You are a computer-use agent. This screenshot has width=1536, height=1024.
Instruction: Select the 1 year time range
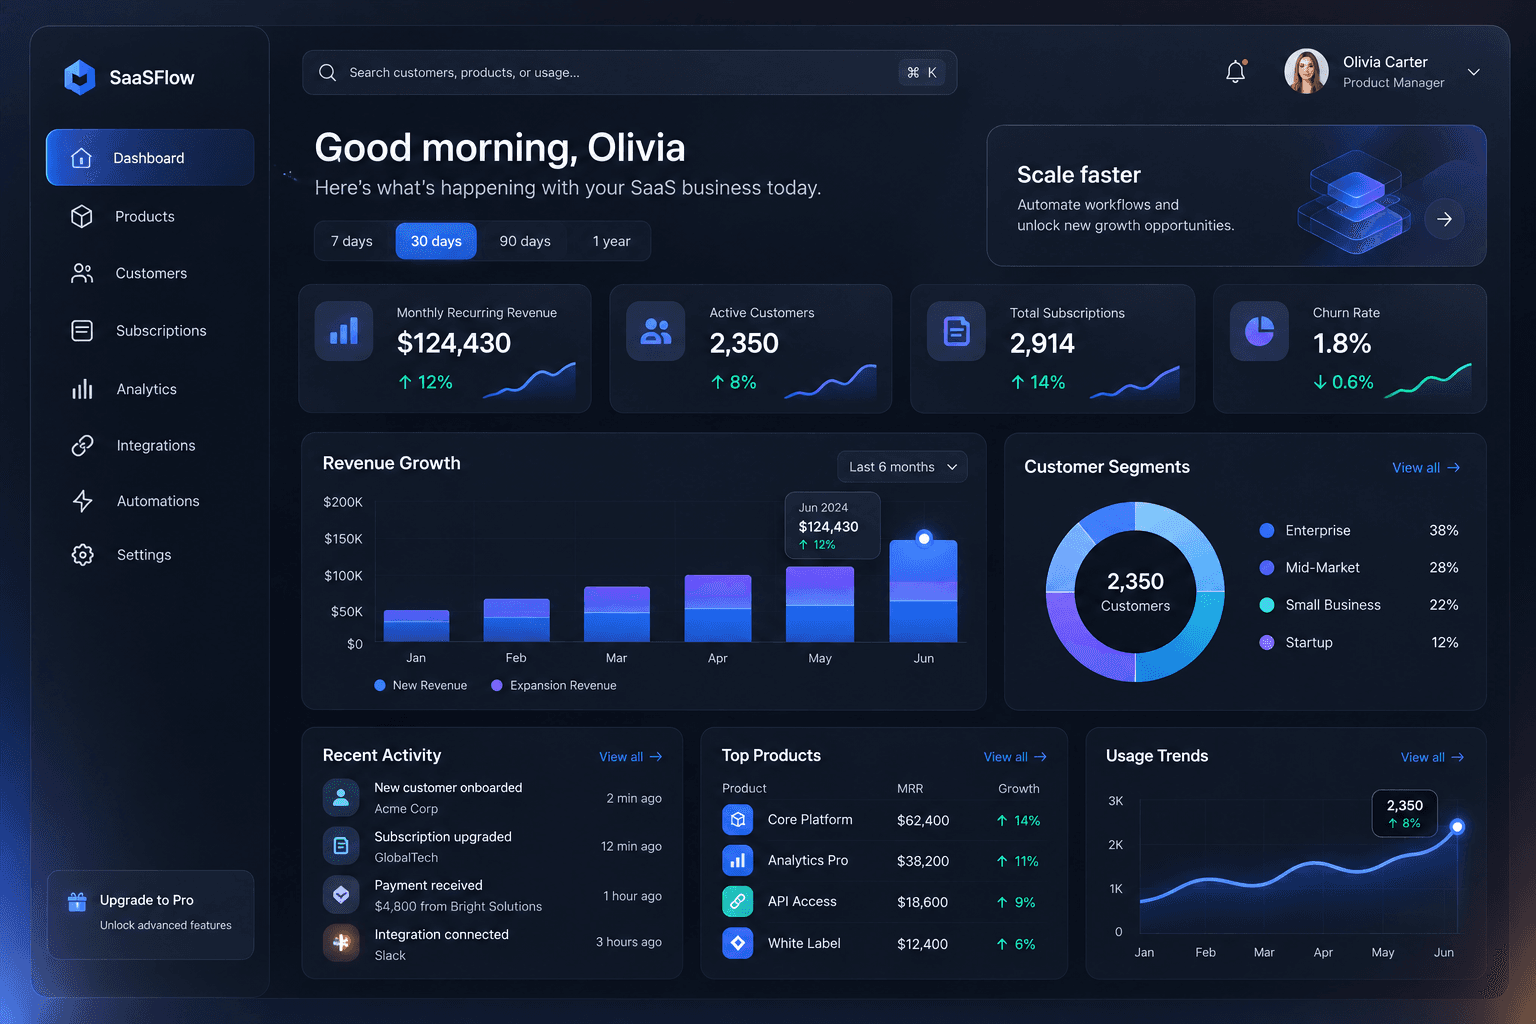(611, 241)
